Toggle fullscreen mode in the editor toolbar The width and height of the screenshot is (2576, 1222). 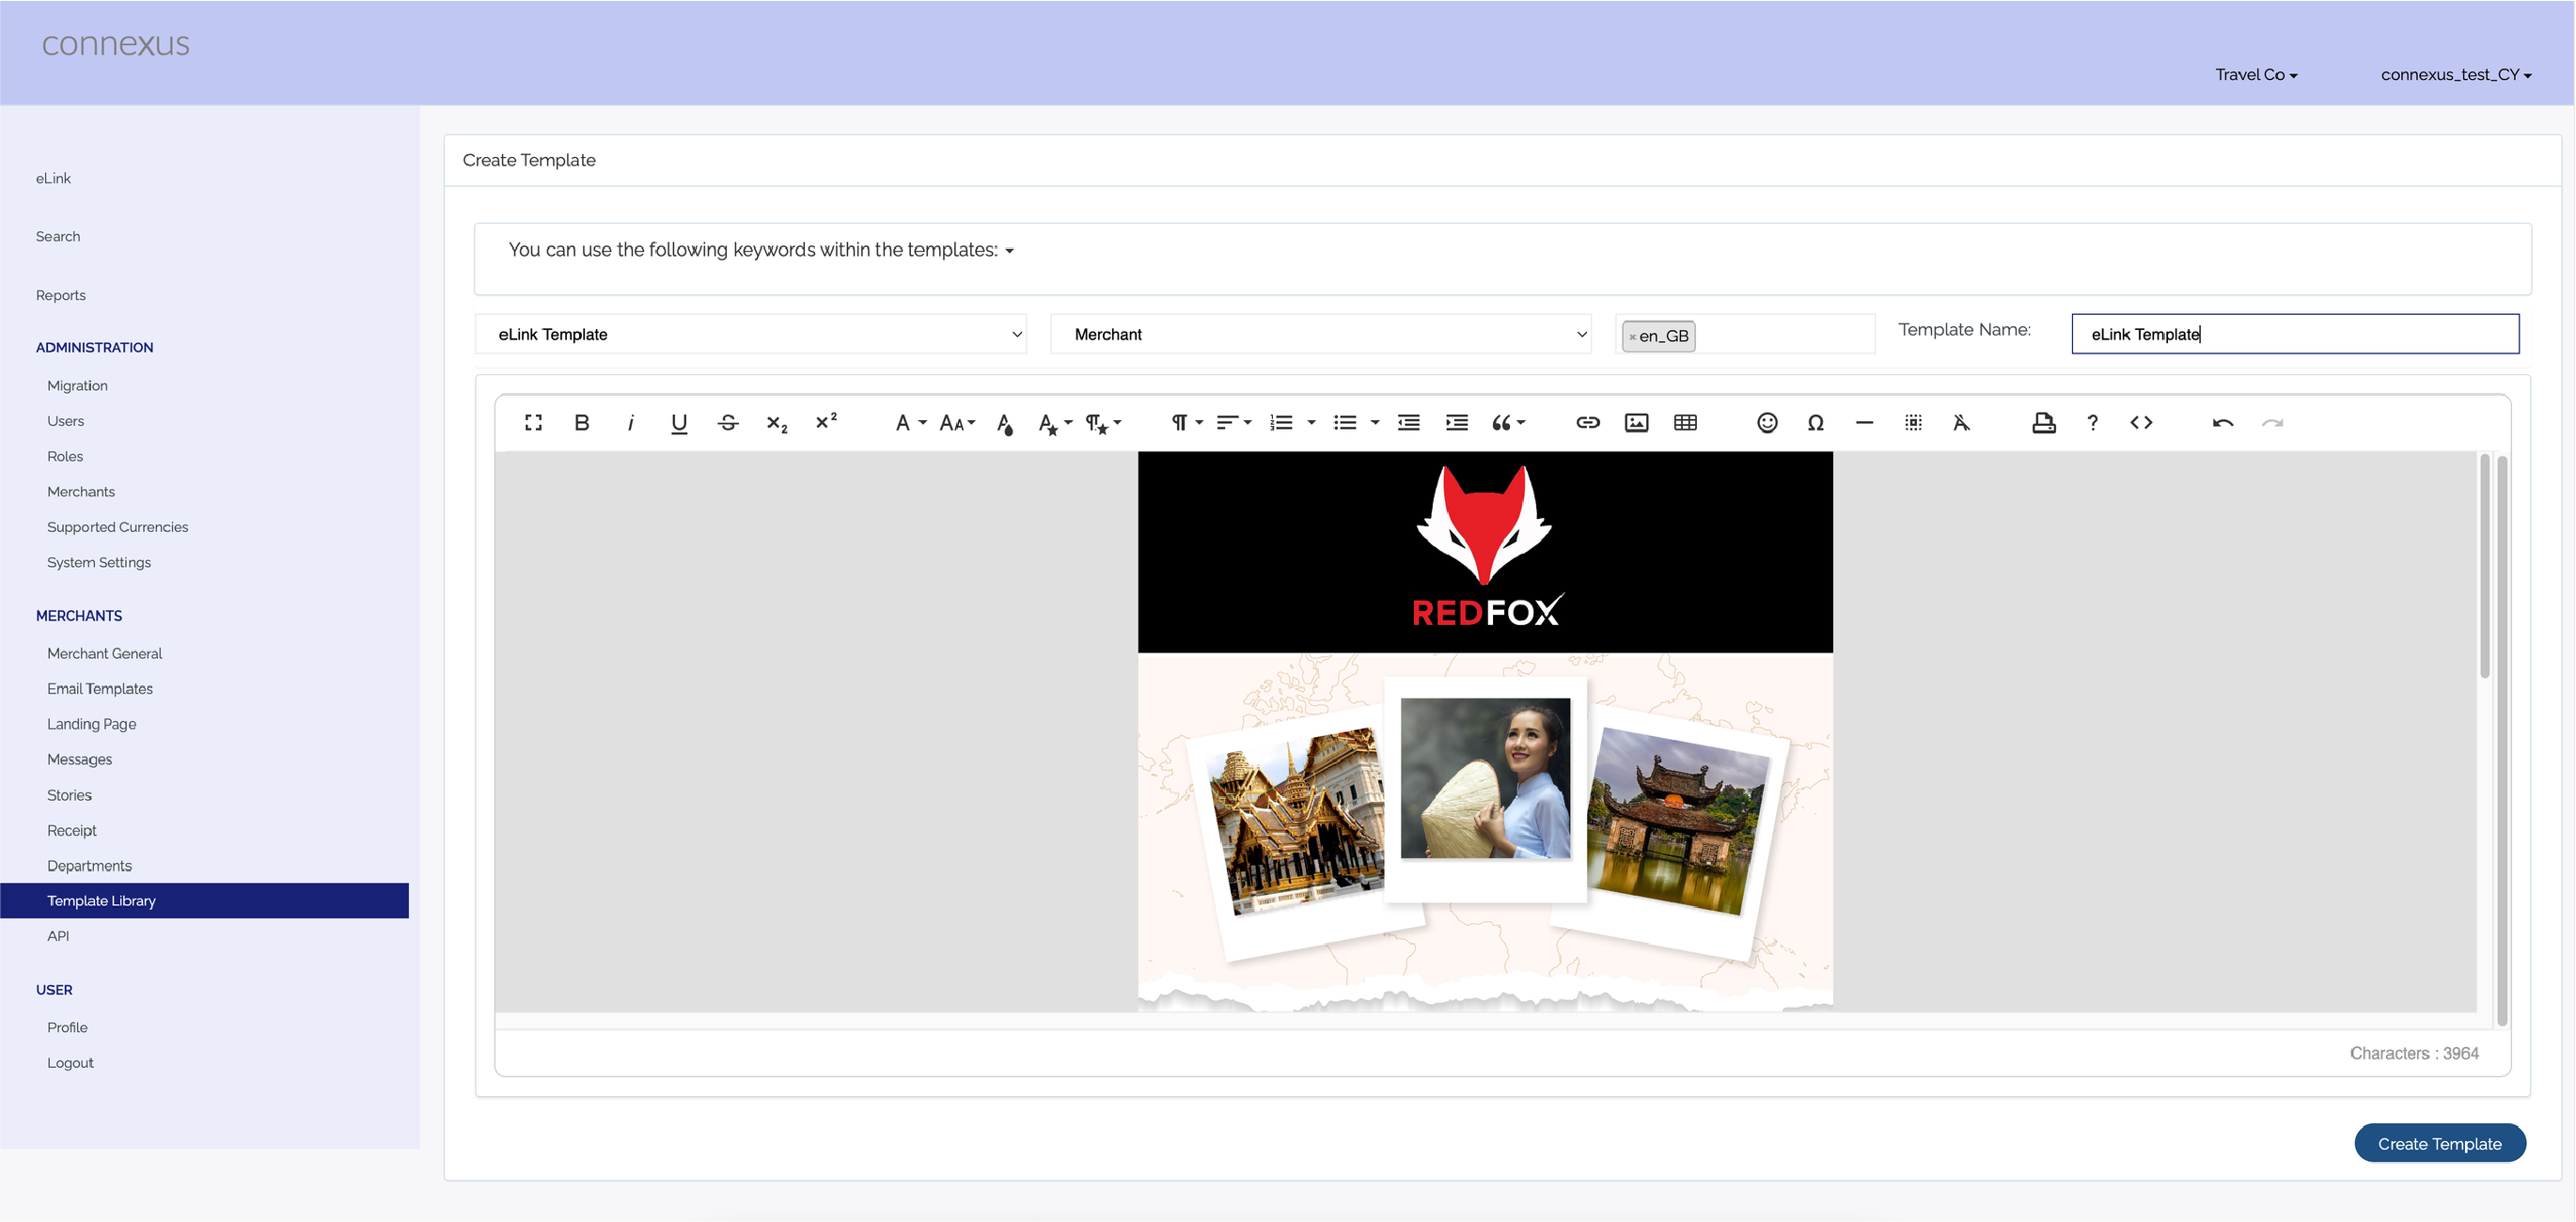(x=533, y=423)
